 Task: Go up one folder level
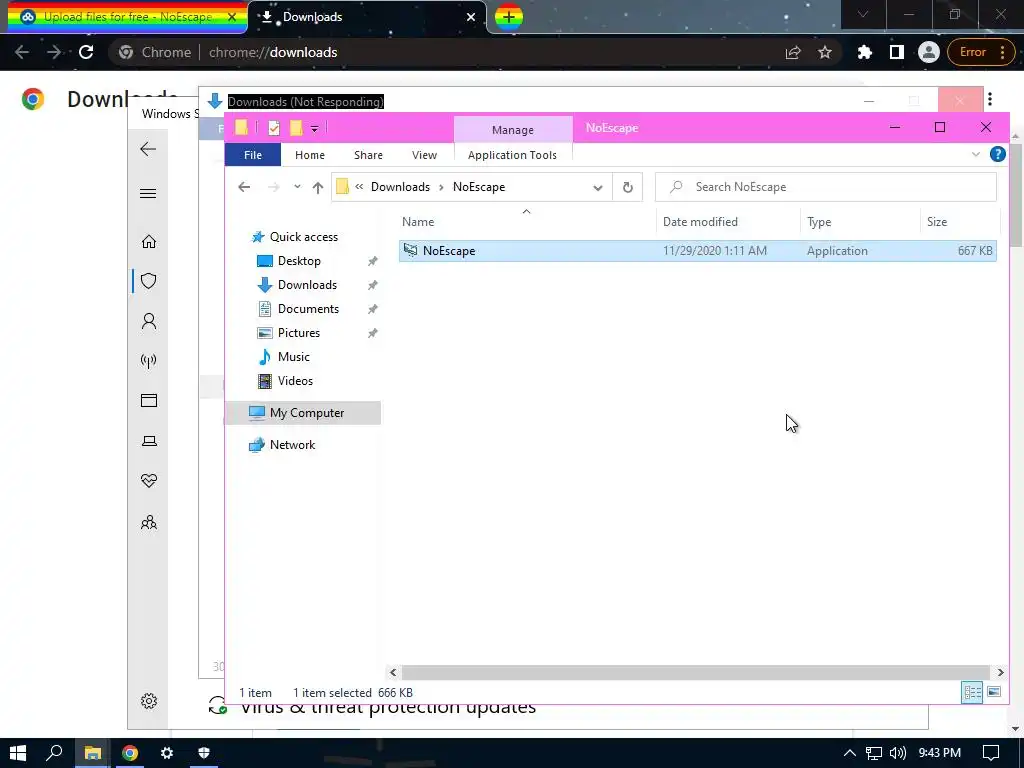point(317,187)
